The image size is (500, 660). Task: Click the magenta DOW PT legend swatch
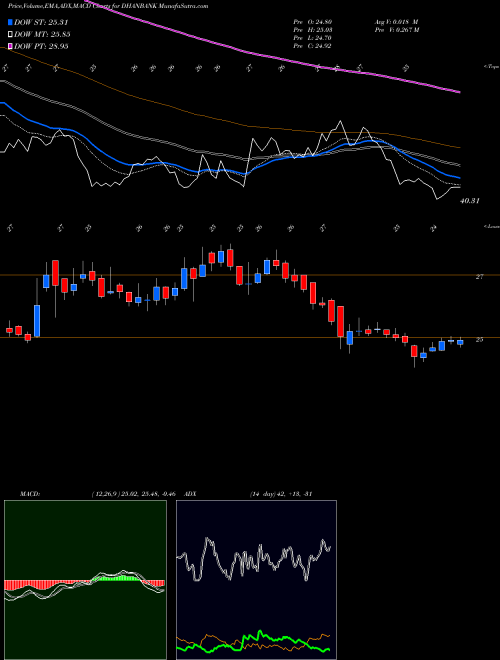click(11, 46)
